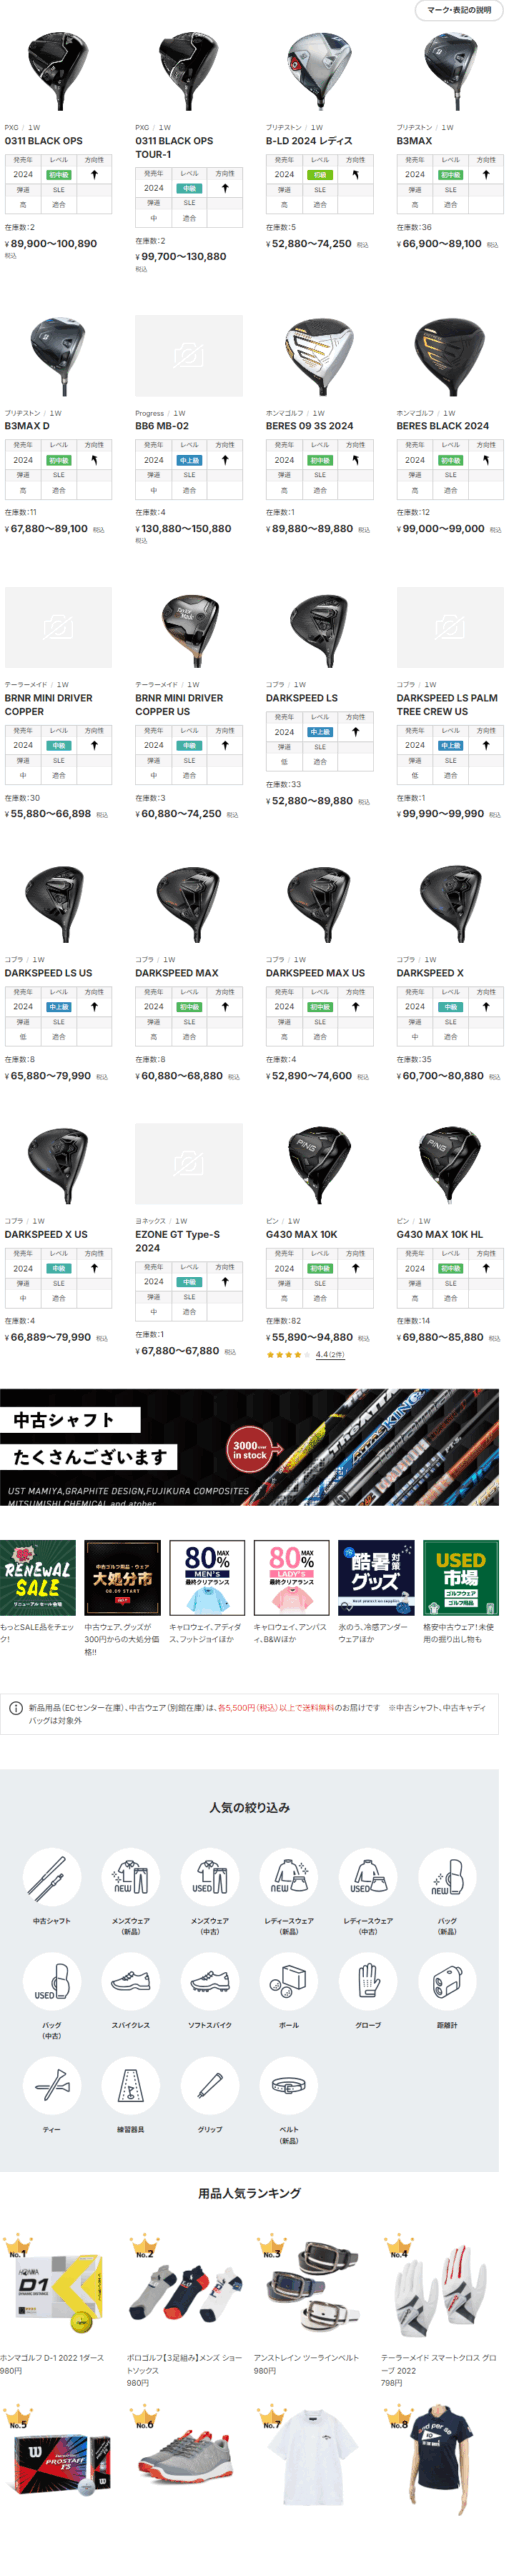Select the 距離計 rangefinder icon
Viewport: 509px width, 2560px height.
447,1981
